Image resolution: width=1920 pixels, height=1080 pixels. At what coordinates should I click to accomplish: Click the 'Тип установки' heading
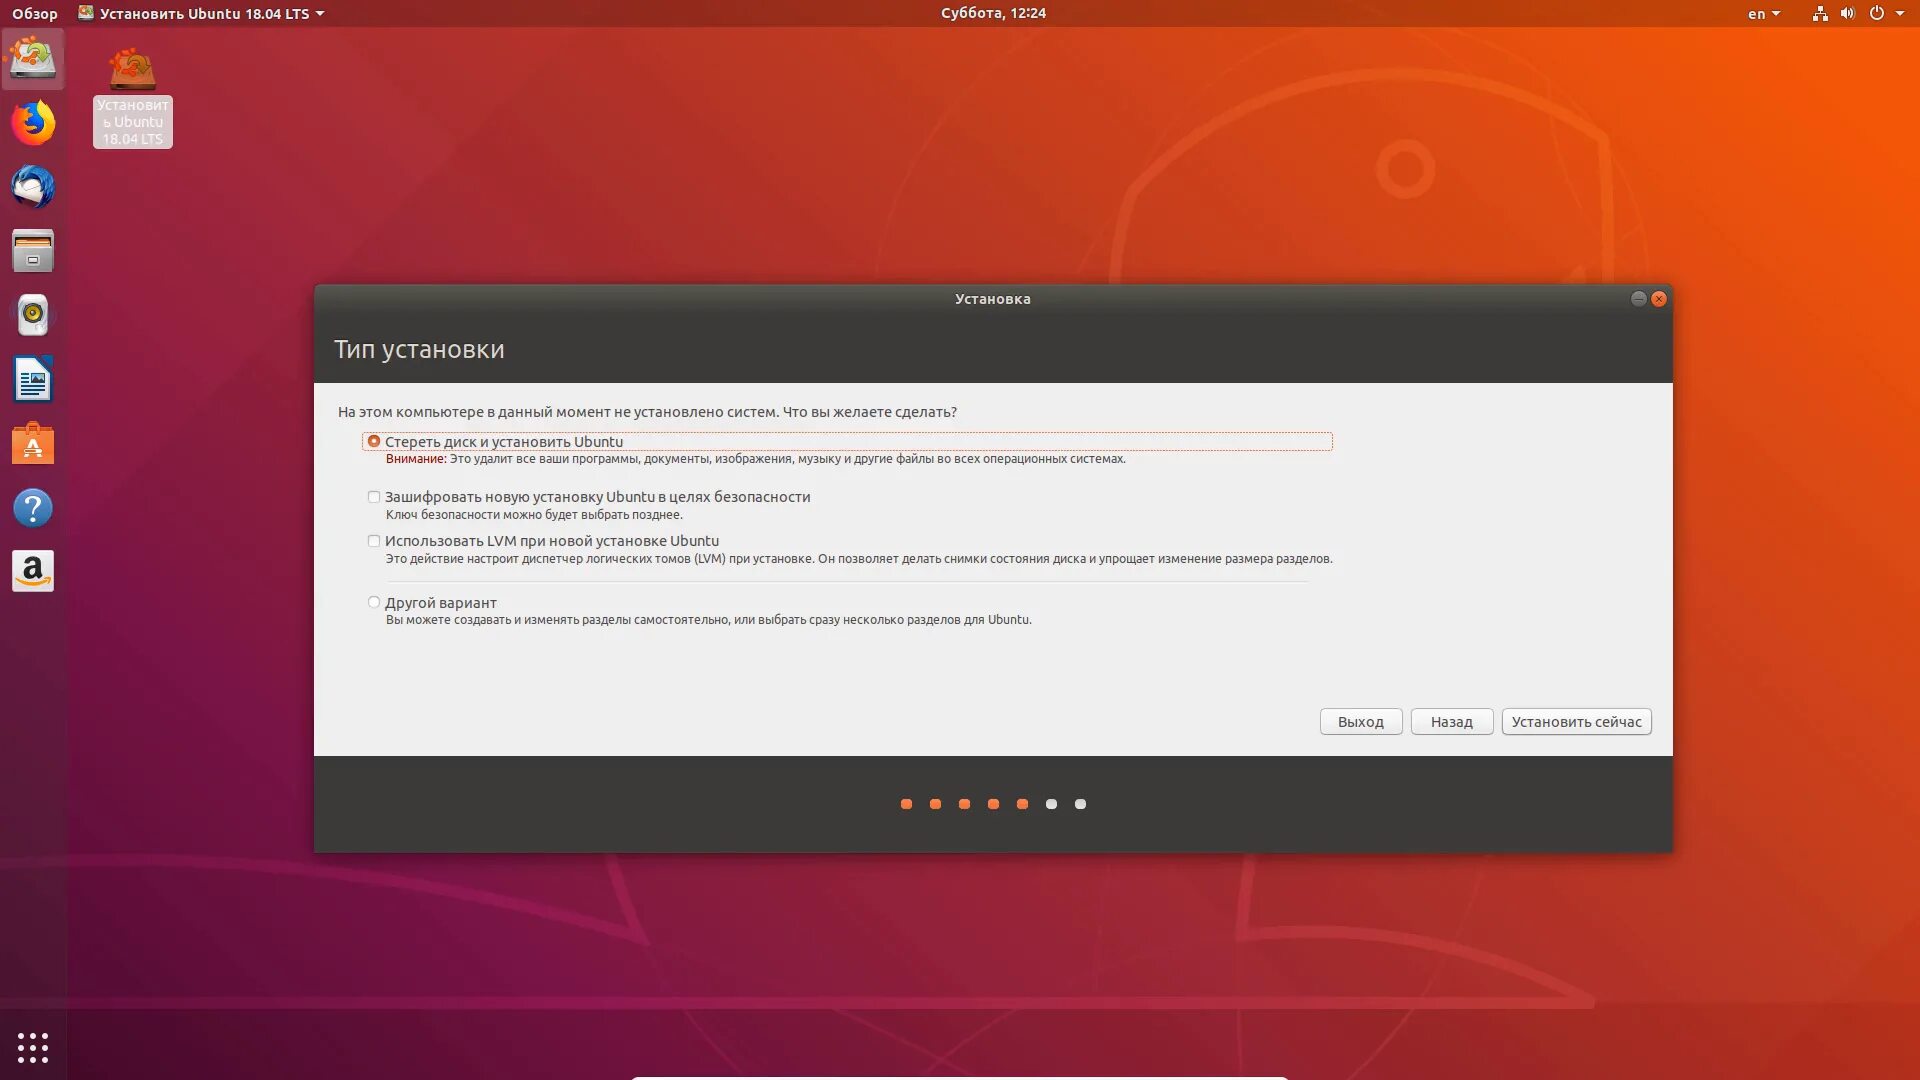(419, 349)
